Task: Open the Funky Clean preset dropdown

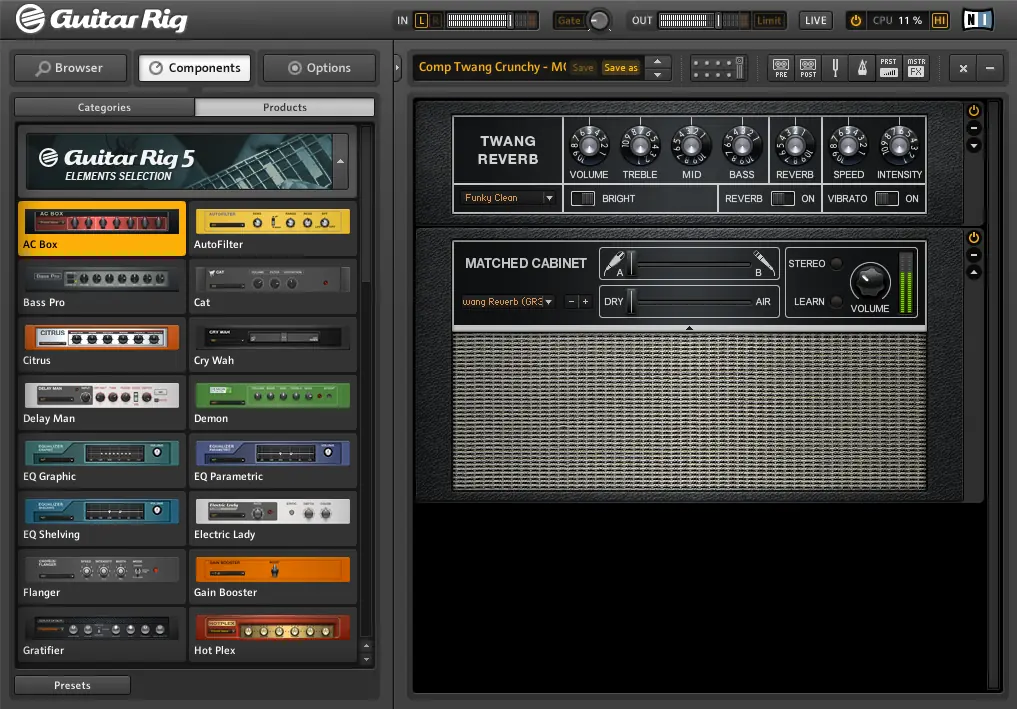Action: [x=508, y=198]
